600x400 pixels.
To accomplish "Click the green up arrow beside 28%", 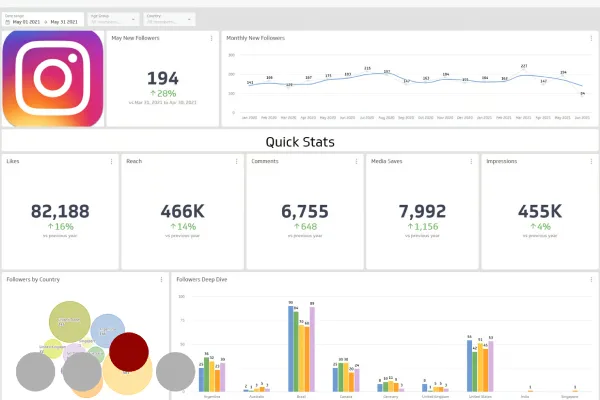I will click(153, 93).
